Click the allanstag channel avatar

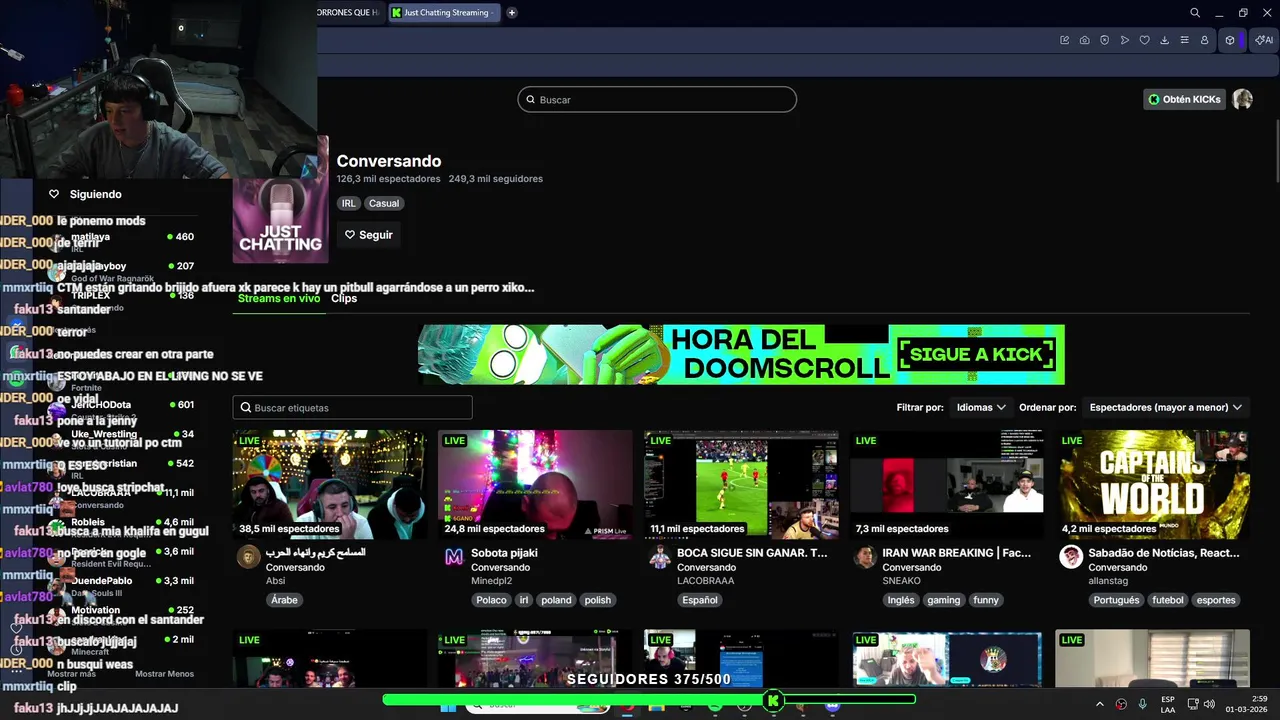1072,557
